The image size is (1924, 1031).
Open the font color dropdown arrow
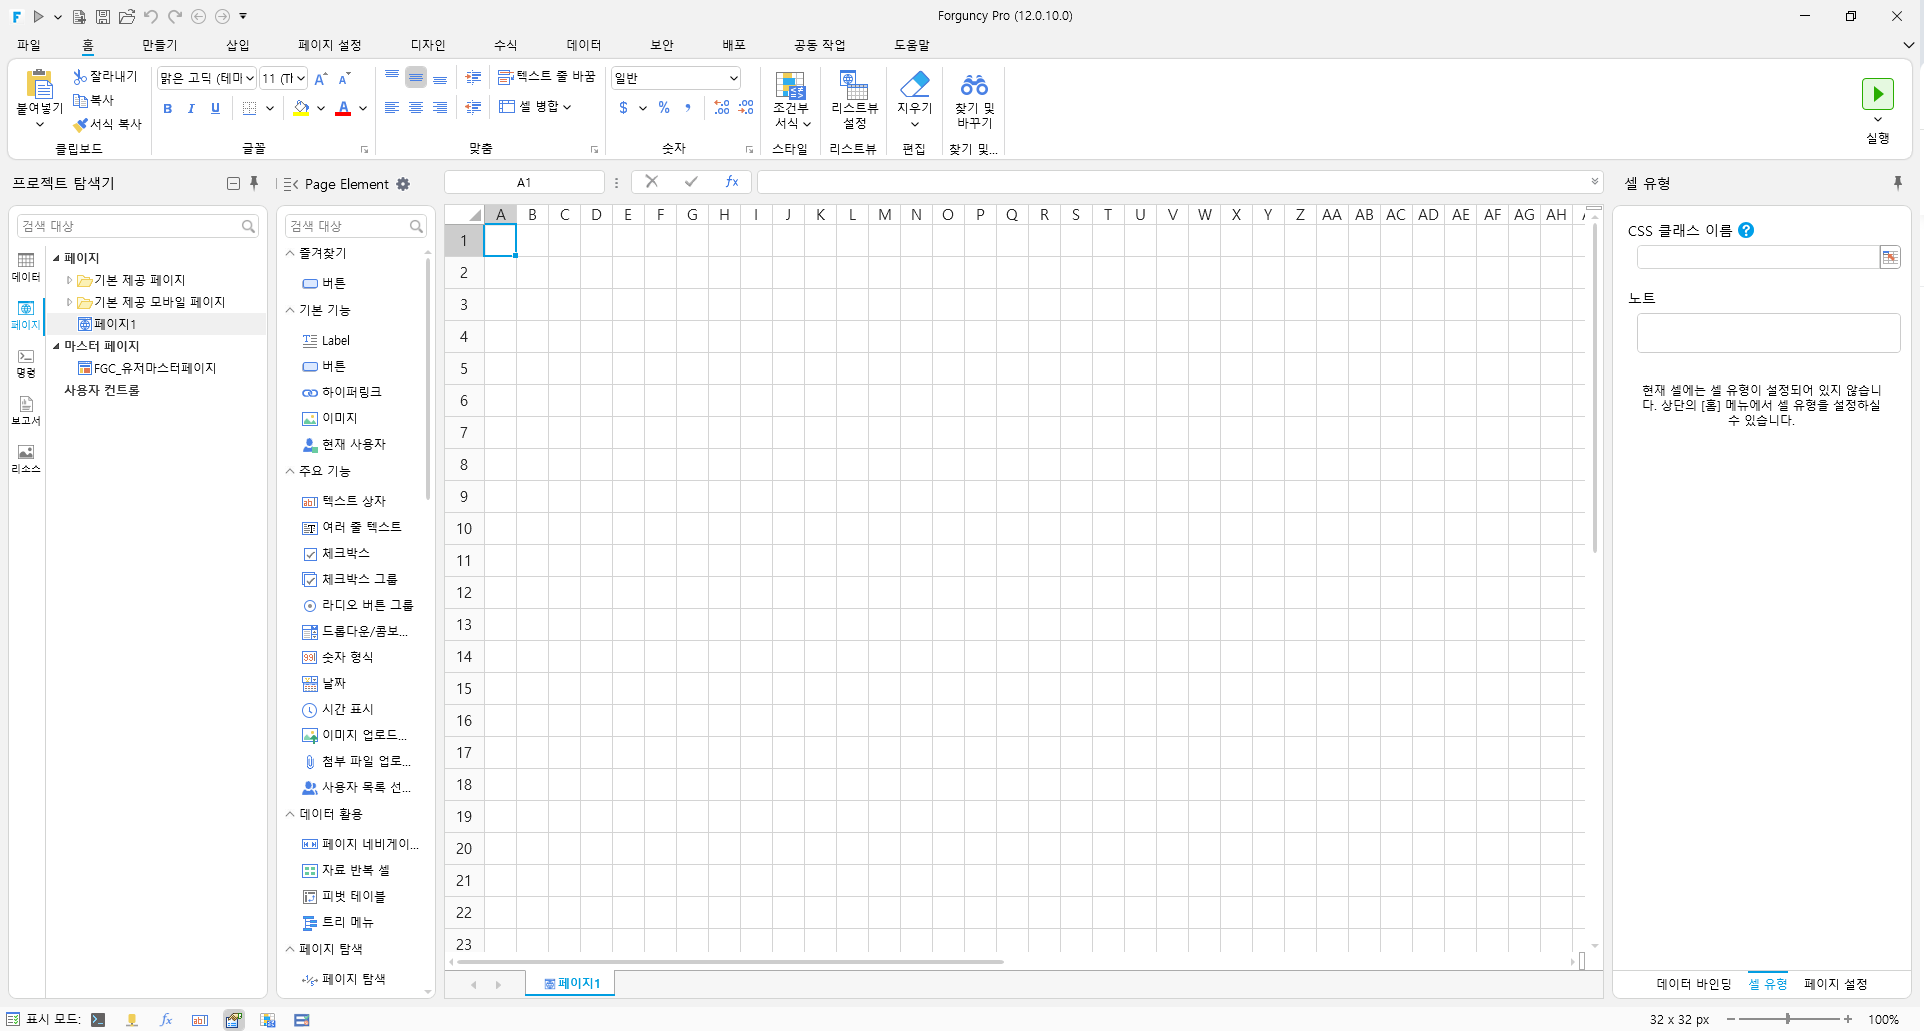click(x=363, y=108)
